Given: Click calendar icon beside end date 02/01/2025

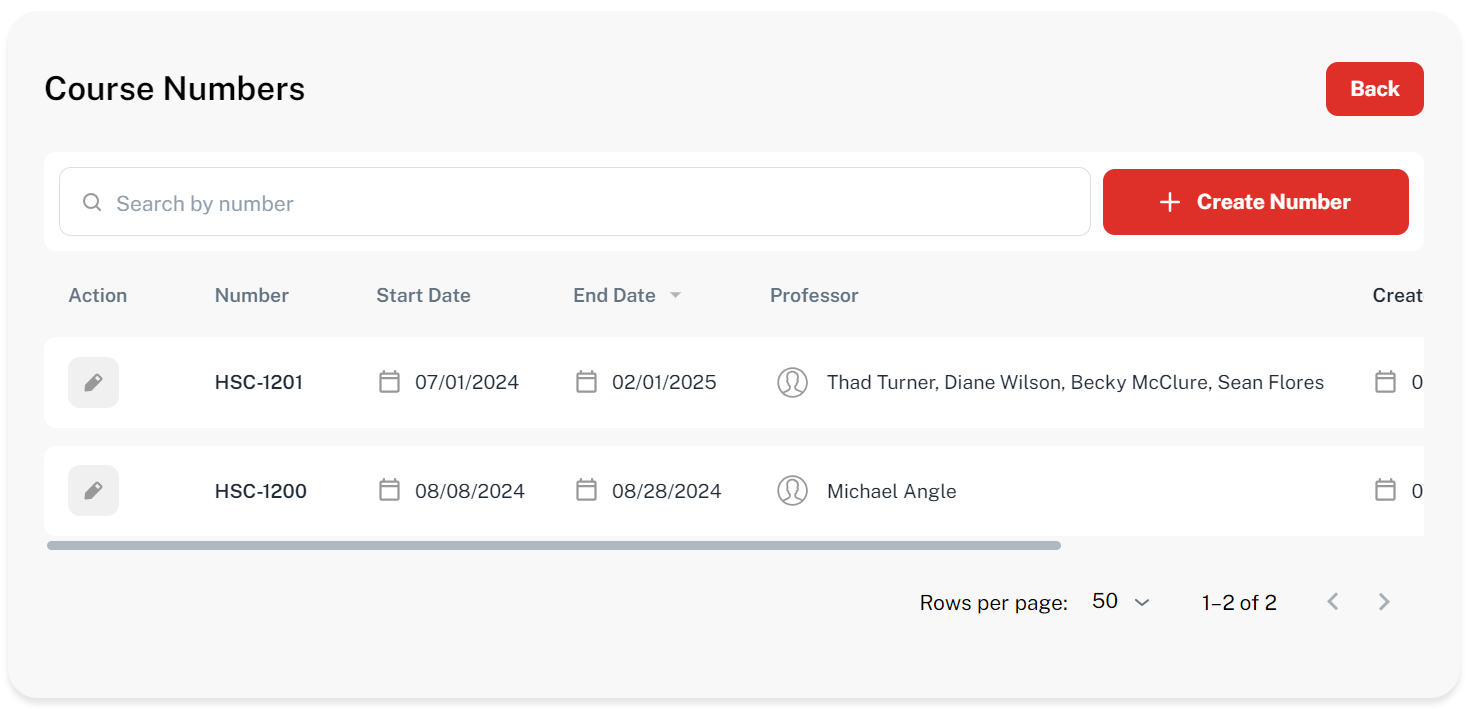Looking at the screenshot, I should pyautogui.click(x=586, y=382).
